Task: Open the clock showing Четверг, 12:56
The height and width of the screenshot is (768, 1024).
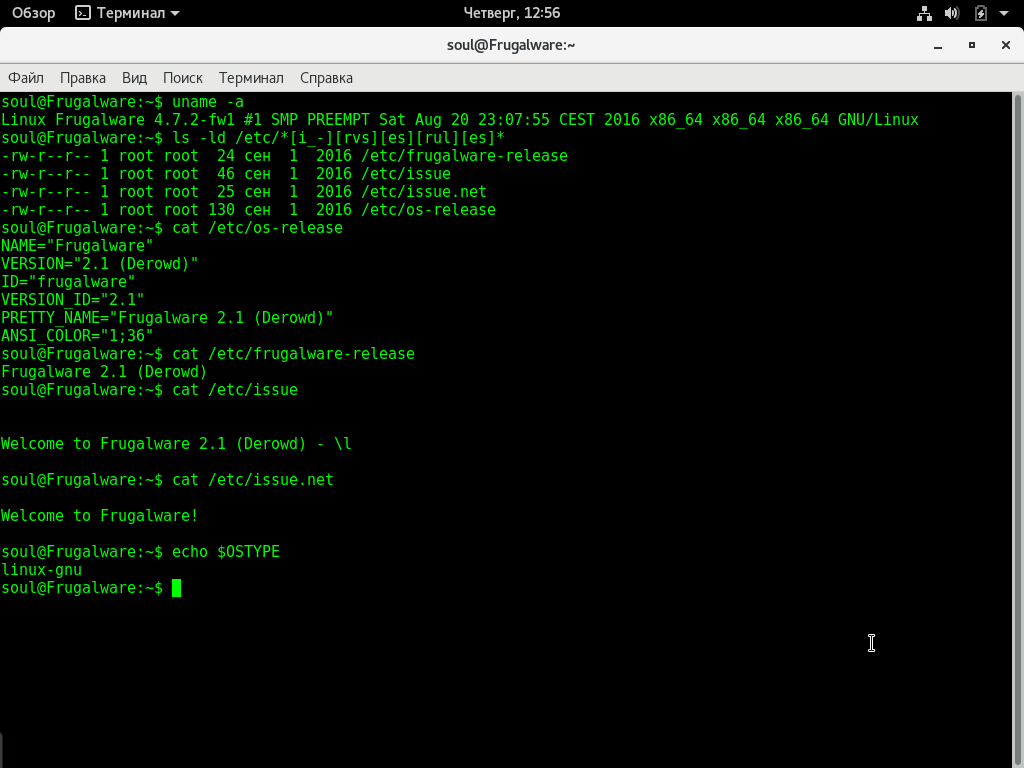Action: pos(511,13)
